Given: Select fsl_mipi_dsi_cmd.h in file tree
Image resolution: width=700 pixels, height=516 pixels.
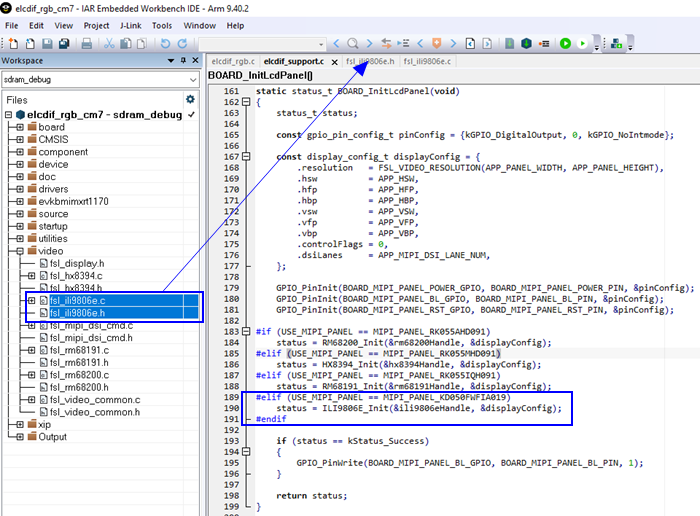Looking at the screenshot, I should pos(91,338).
